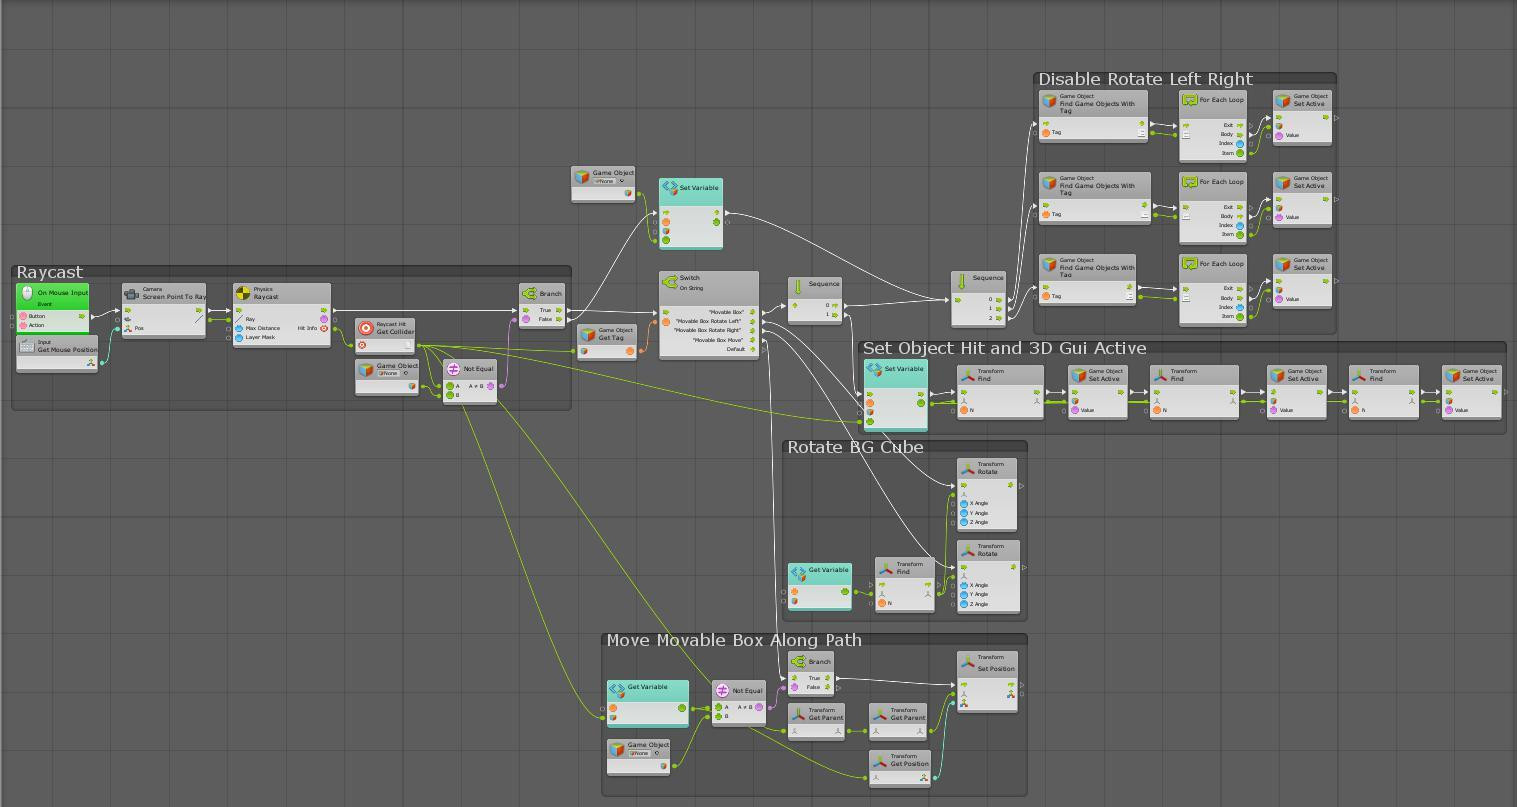Click the On Mouse Input event mouse icon
The image size is (1517, 807).
point(27,293)
